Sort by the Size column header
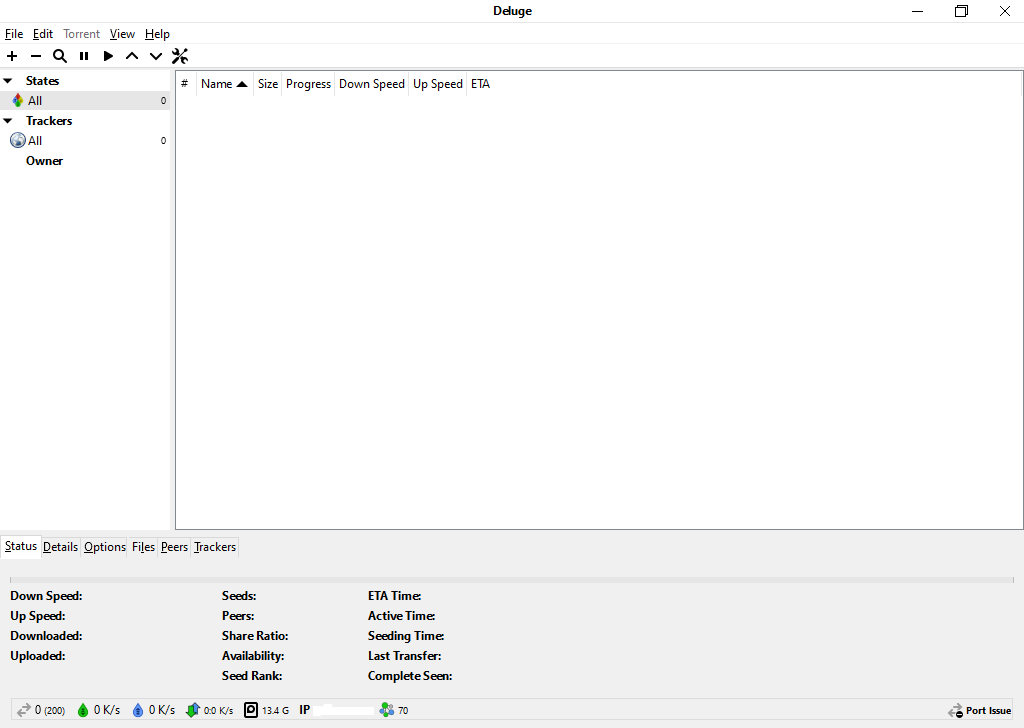 [x=268, y=84]
